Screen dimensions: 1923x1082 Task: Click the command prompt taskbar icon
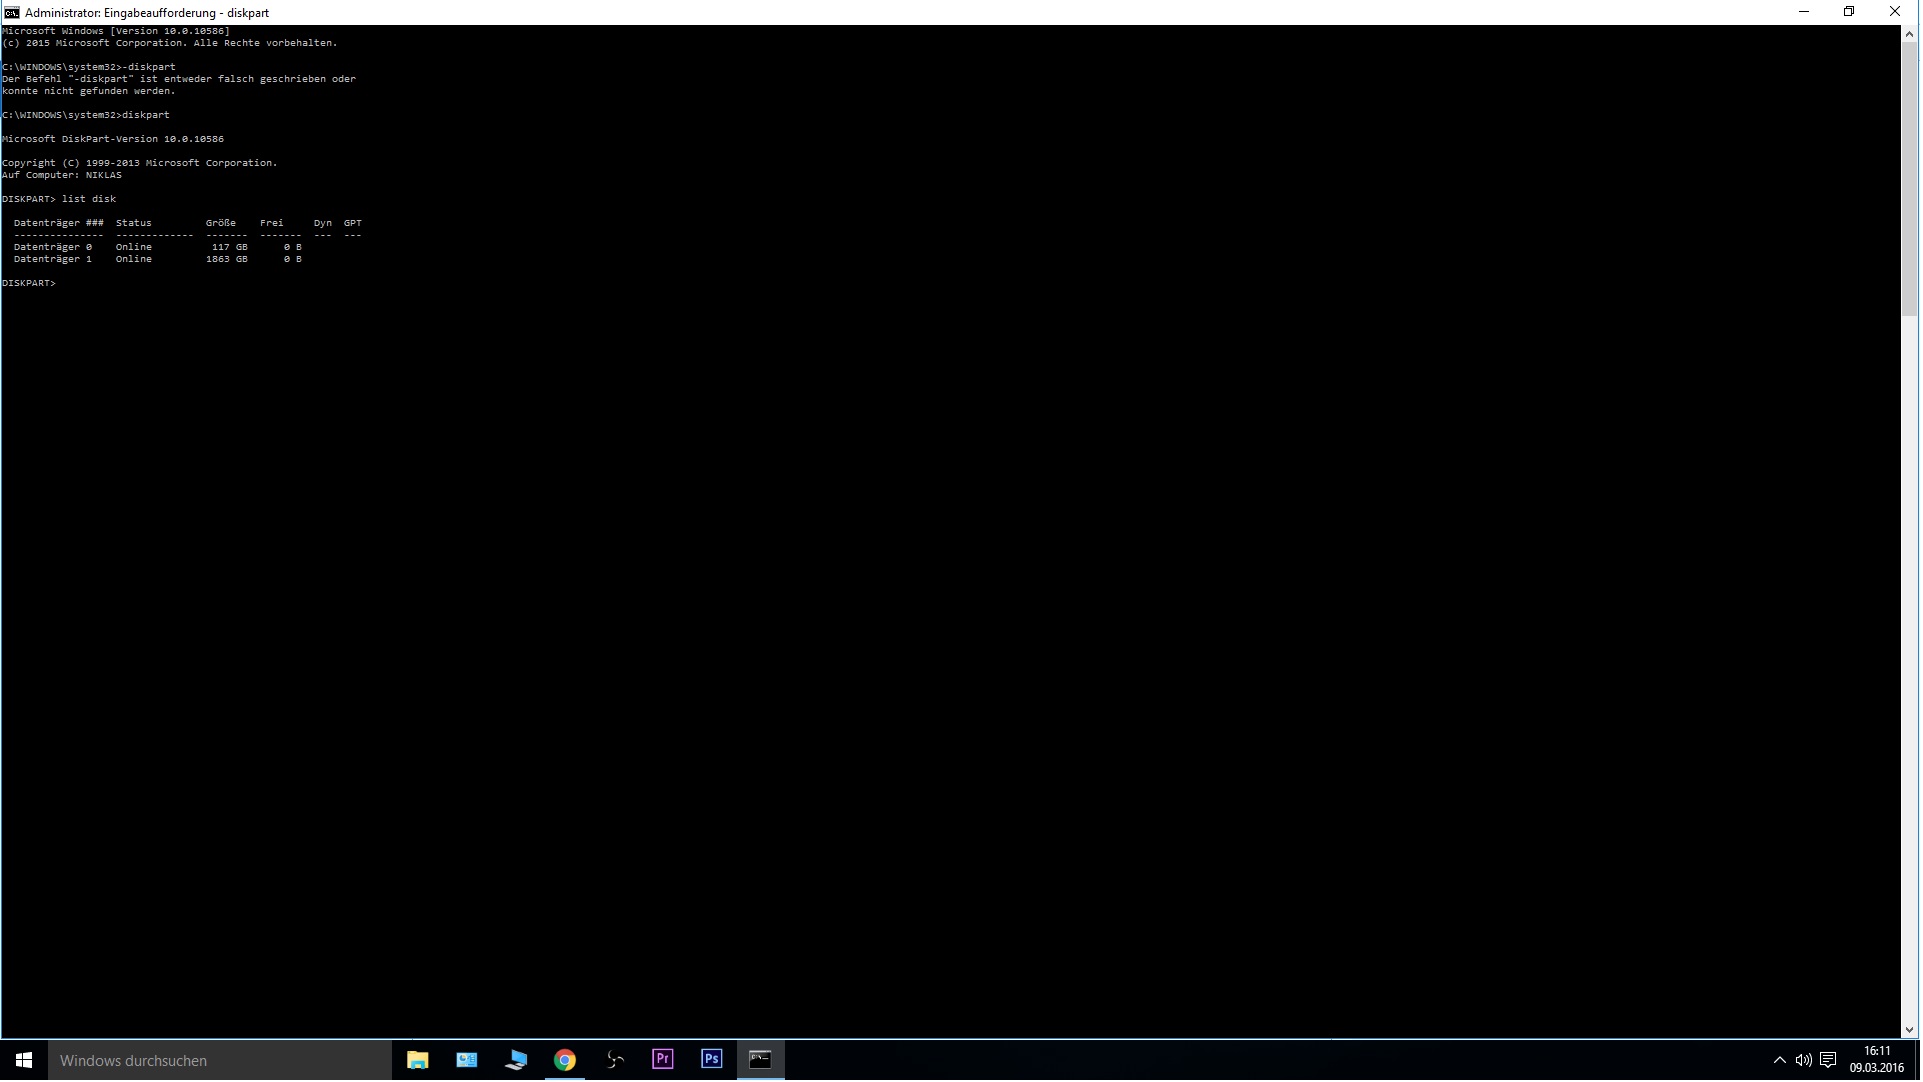point(761,1060)
